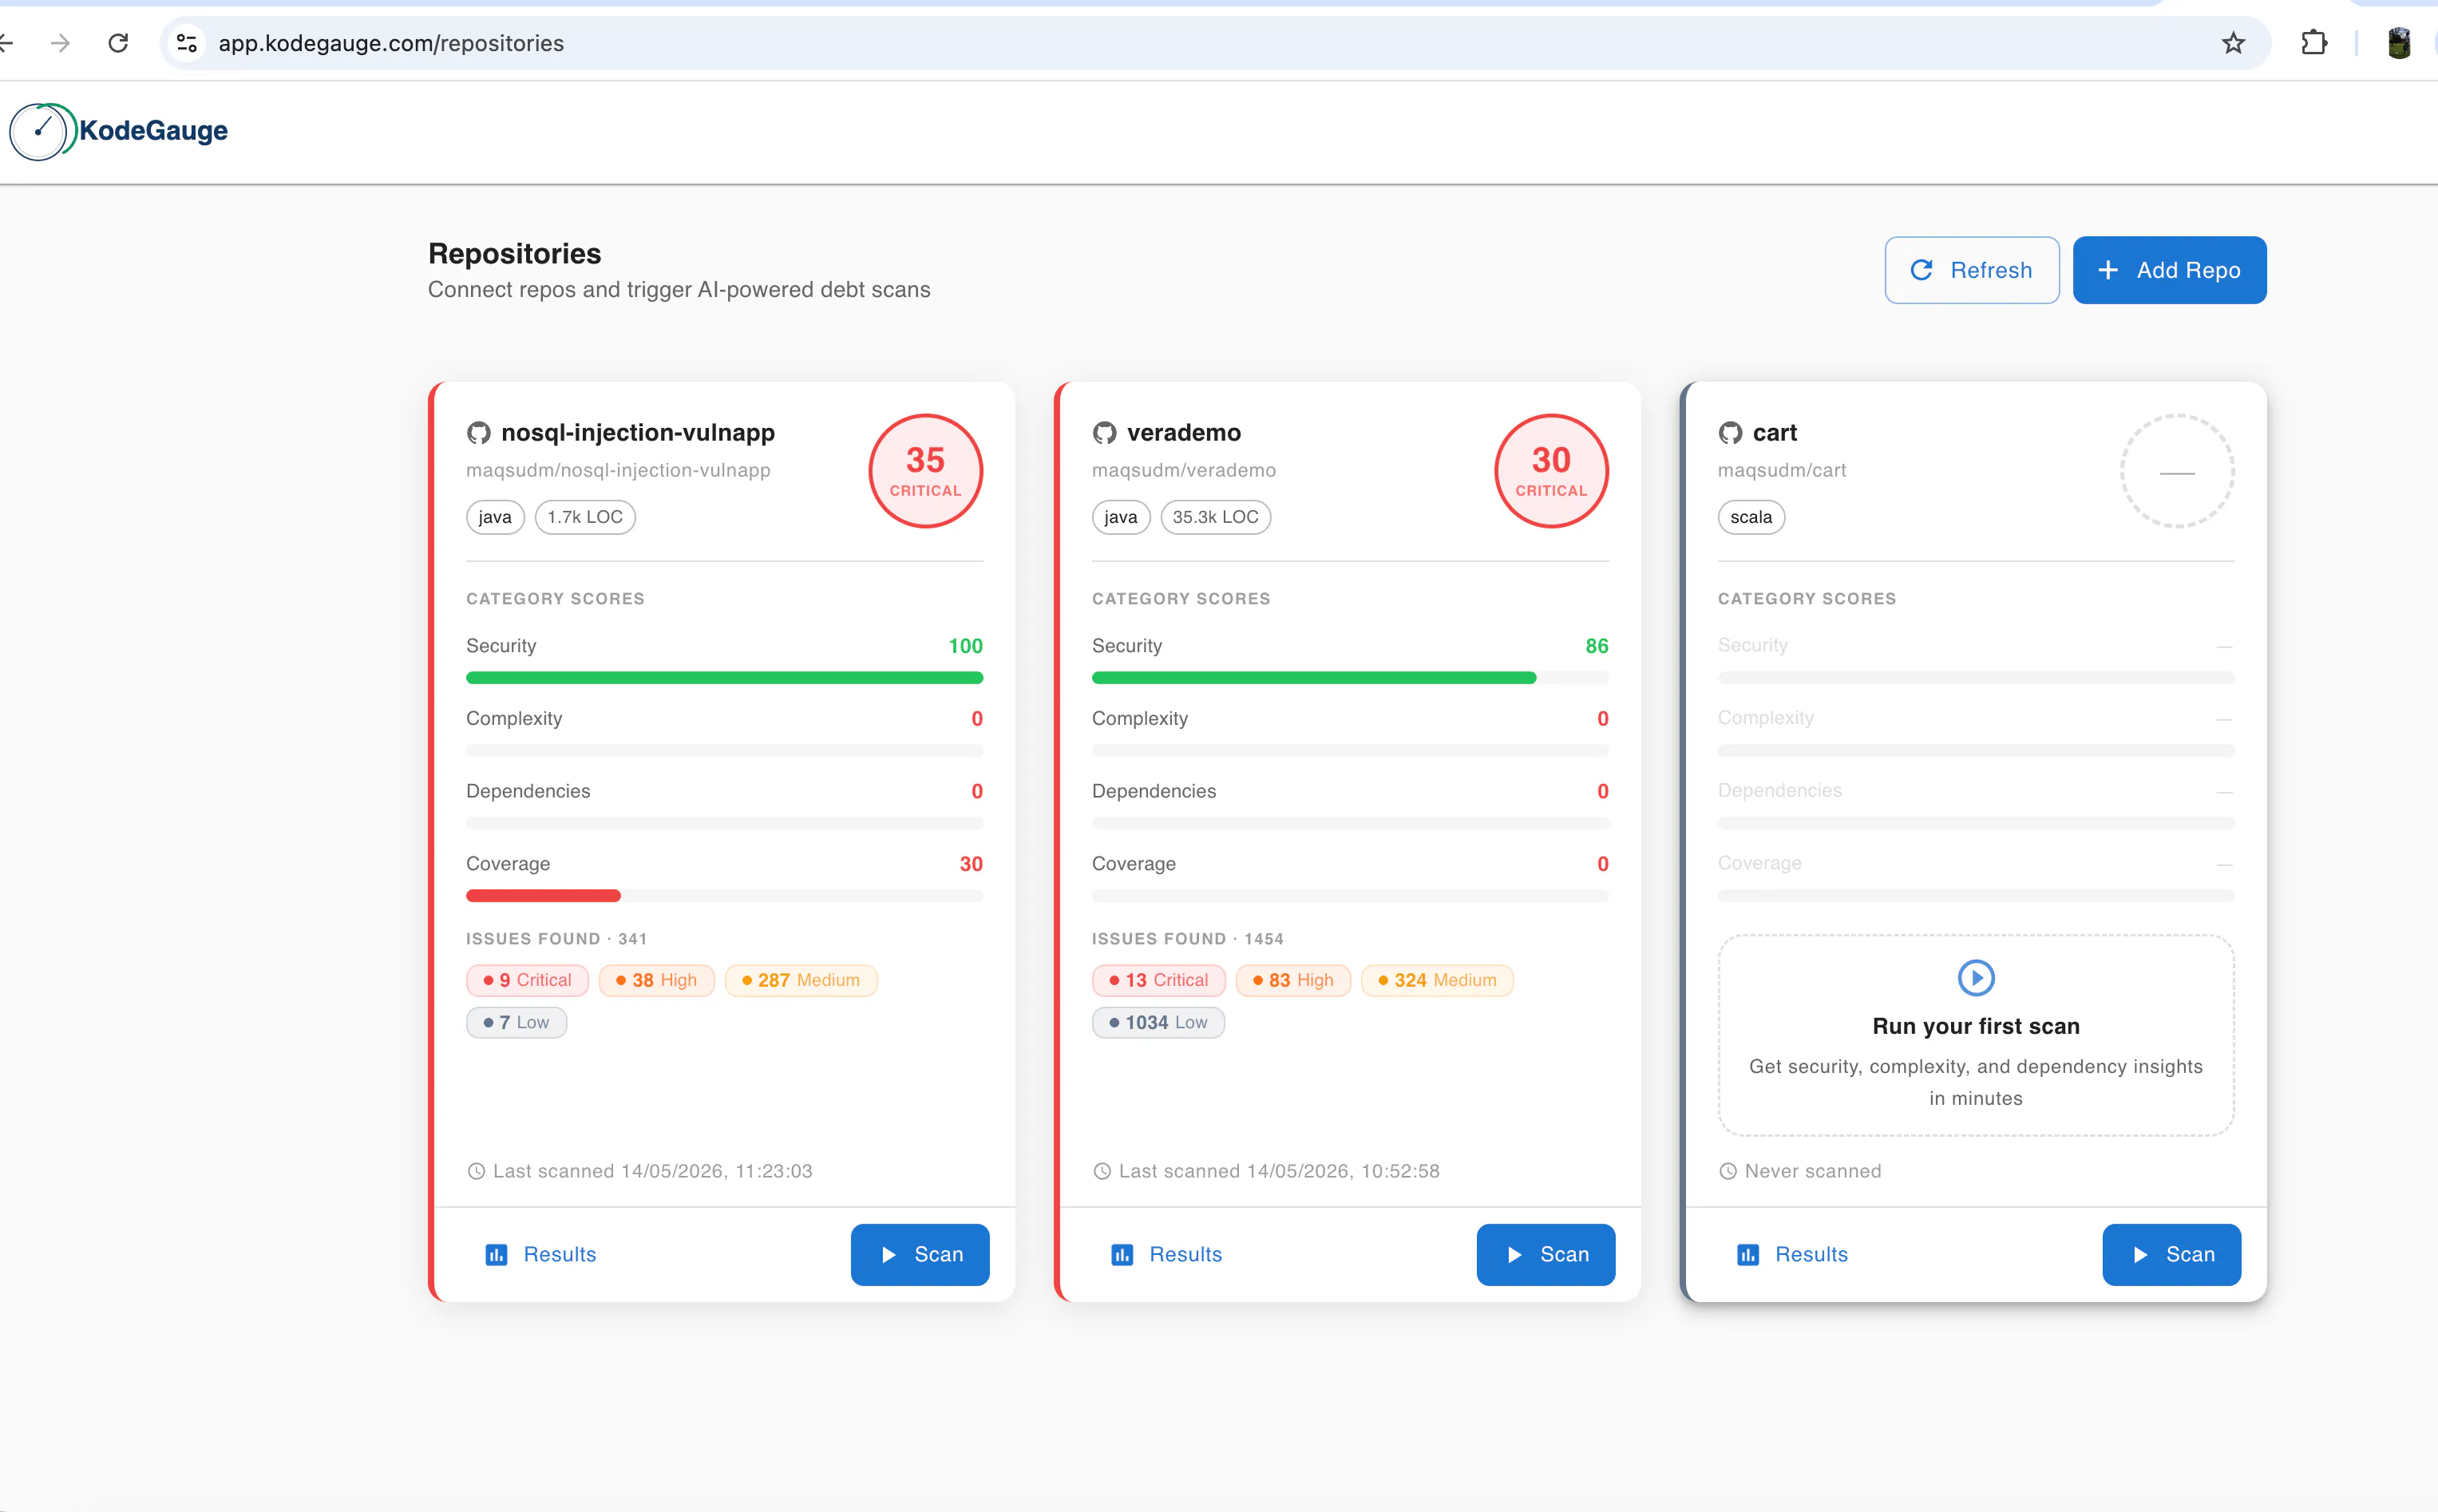The image size is (2438, 1512).
Task: Start a scan for verademo
Action: tap(1545, 1255)
